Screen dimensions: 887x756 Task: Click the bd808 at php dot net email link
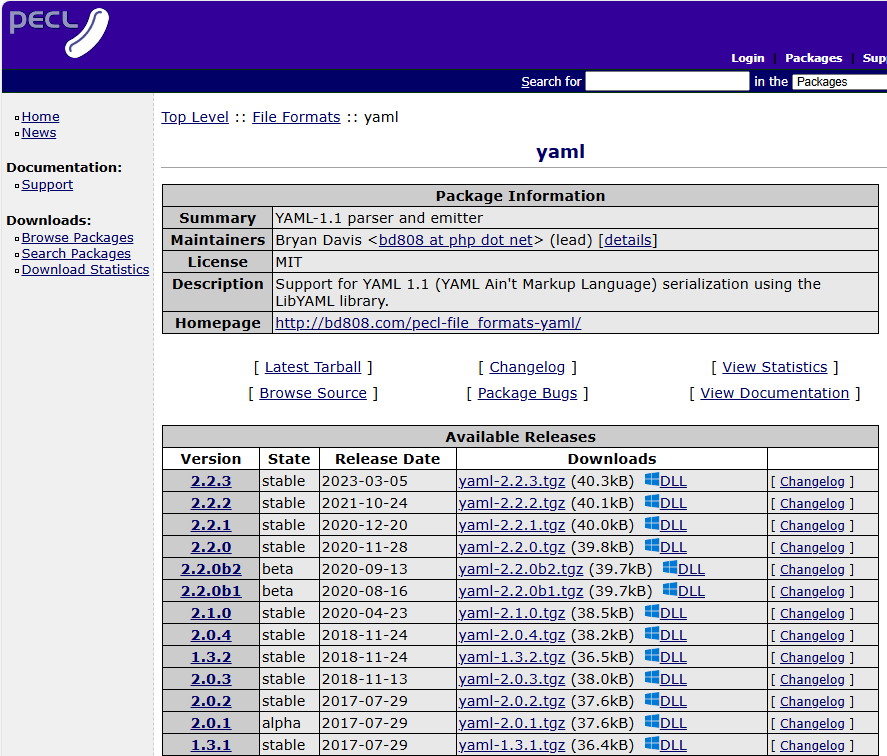tap(456, 240)
